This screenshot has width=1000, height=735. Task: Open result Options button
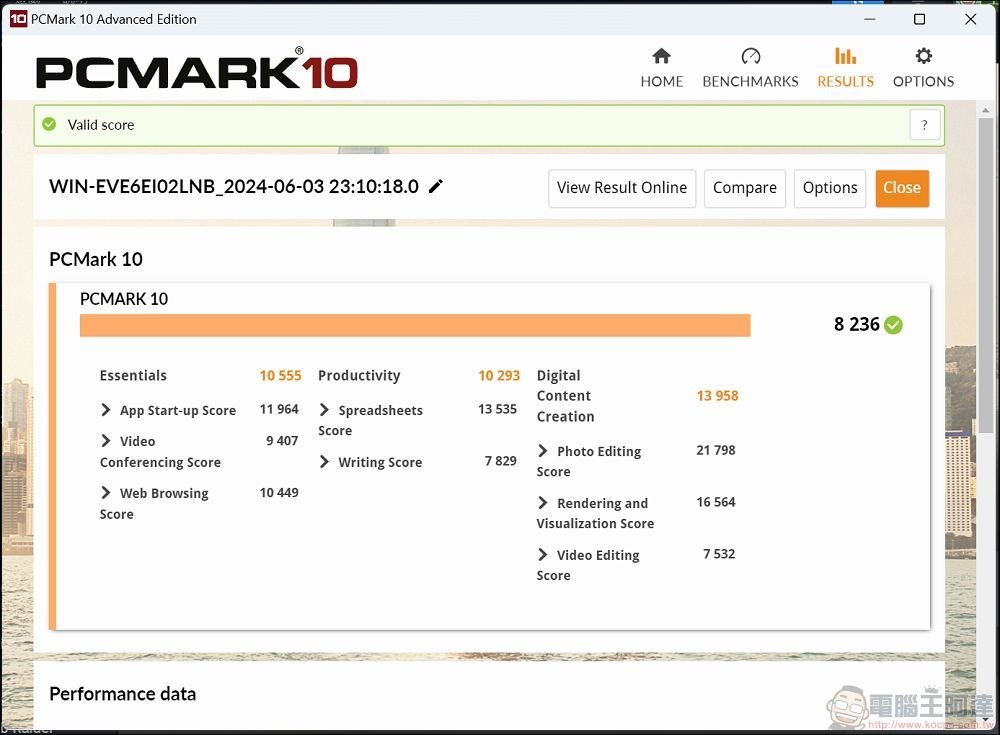pos(830,188)
